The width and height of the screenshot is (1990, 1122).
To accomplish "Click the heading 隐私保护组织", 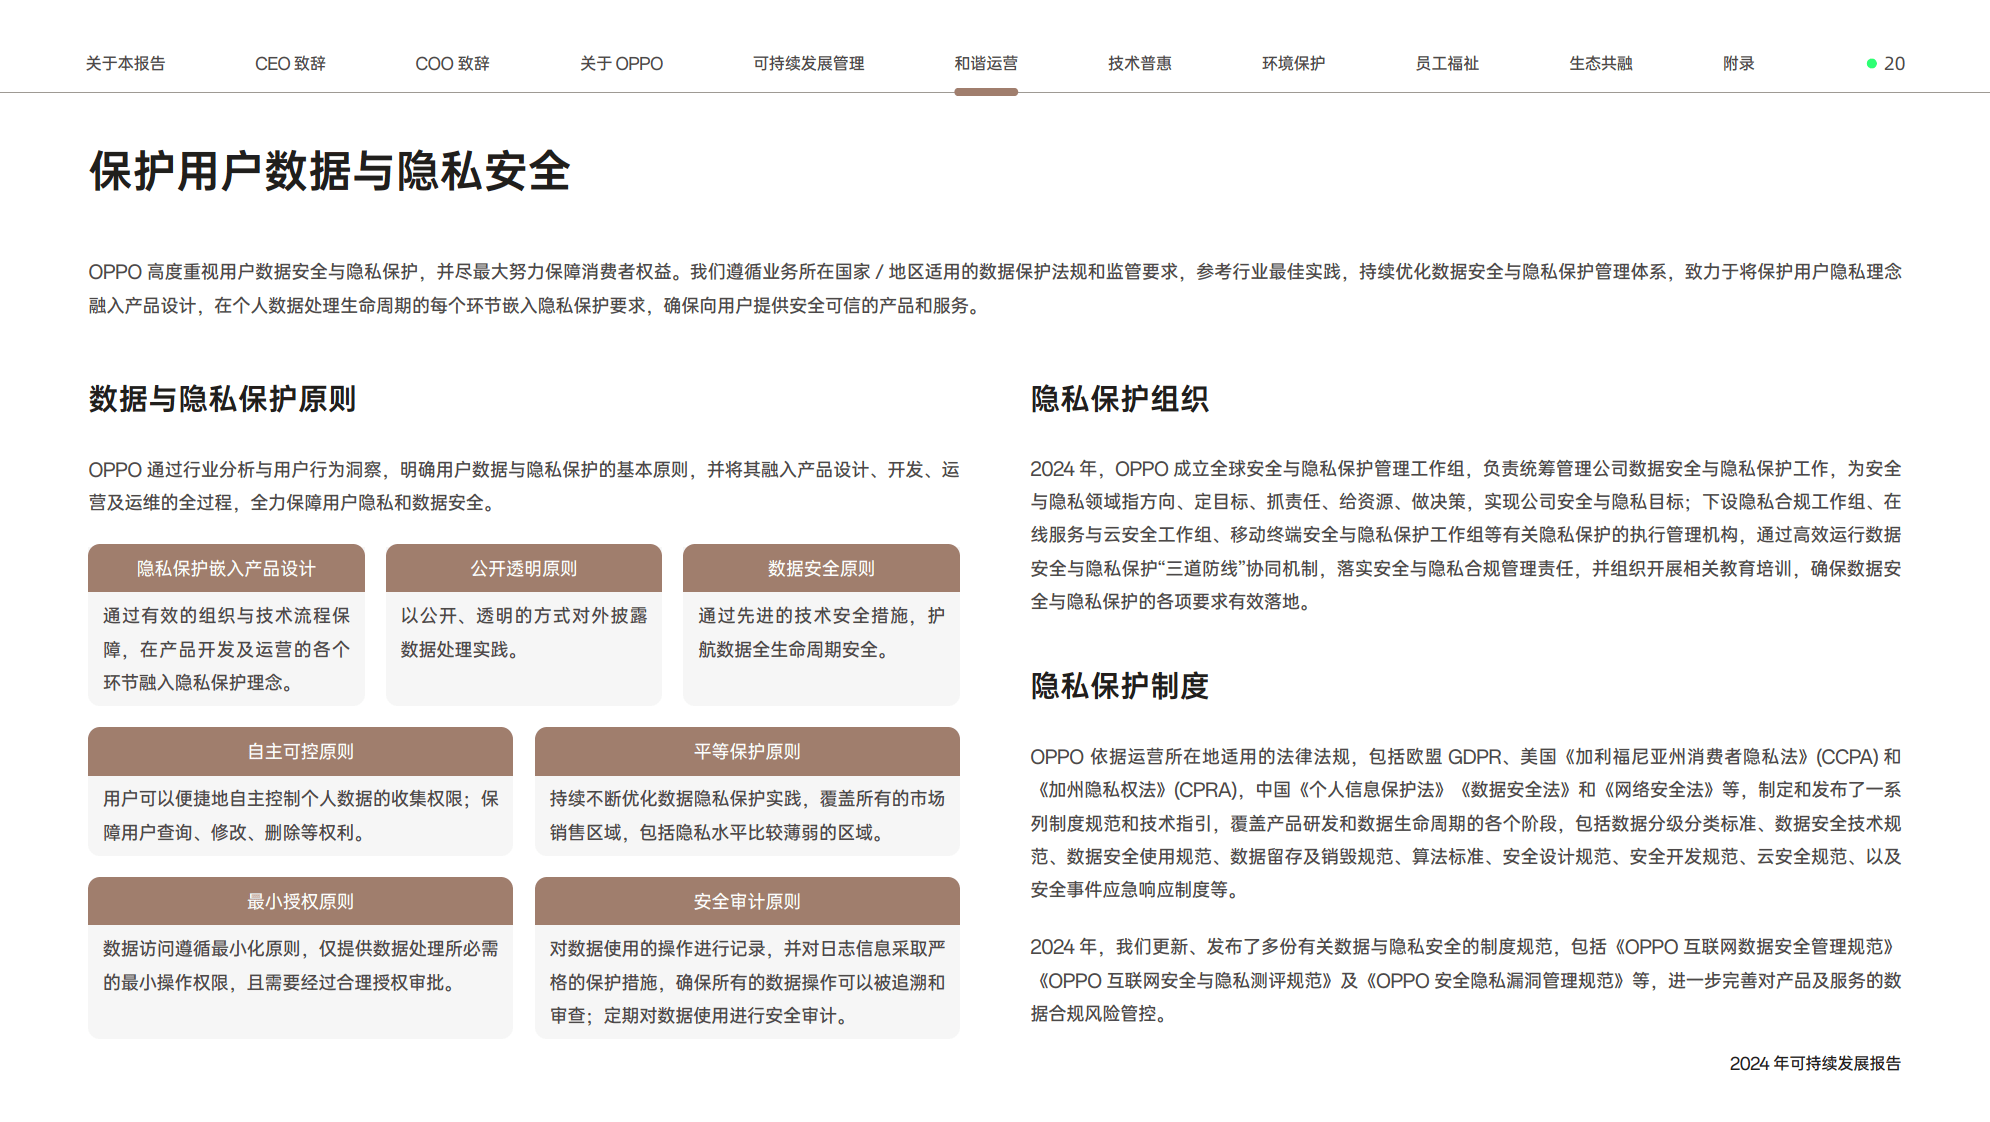I will 1119,399.
